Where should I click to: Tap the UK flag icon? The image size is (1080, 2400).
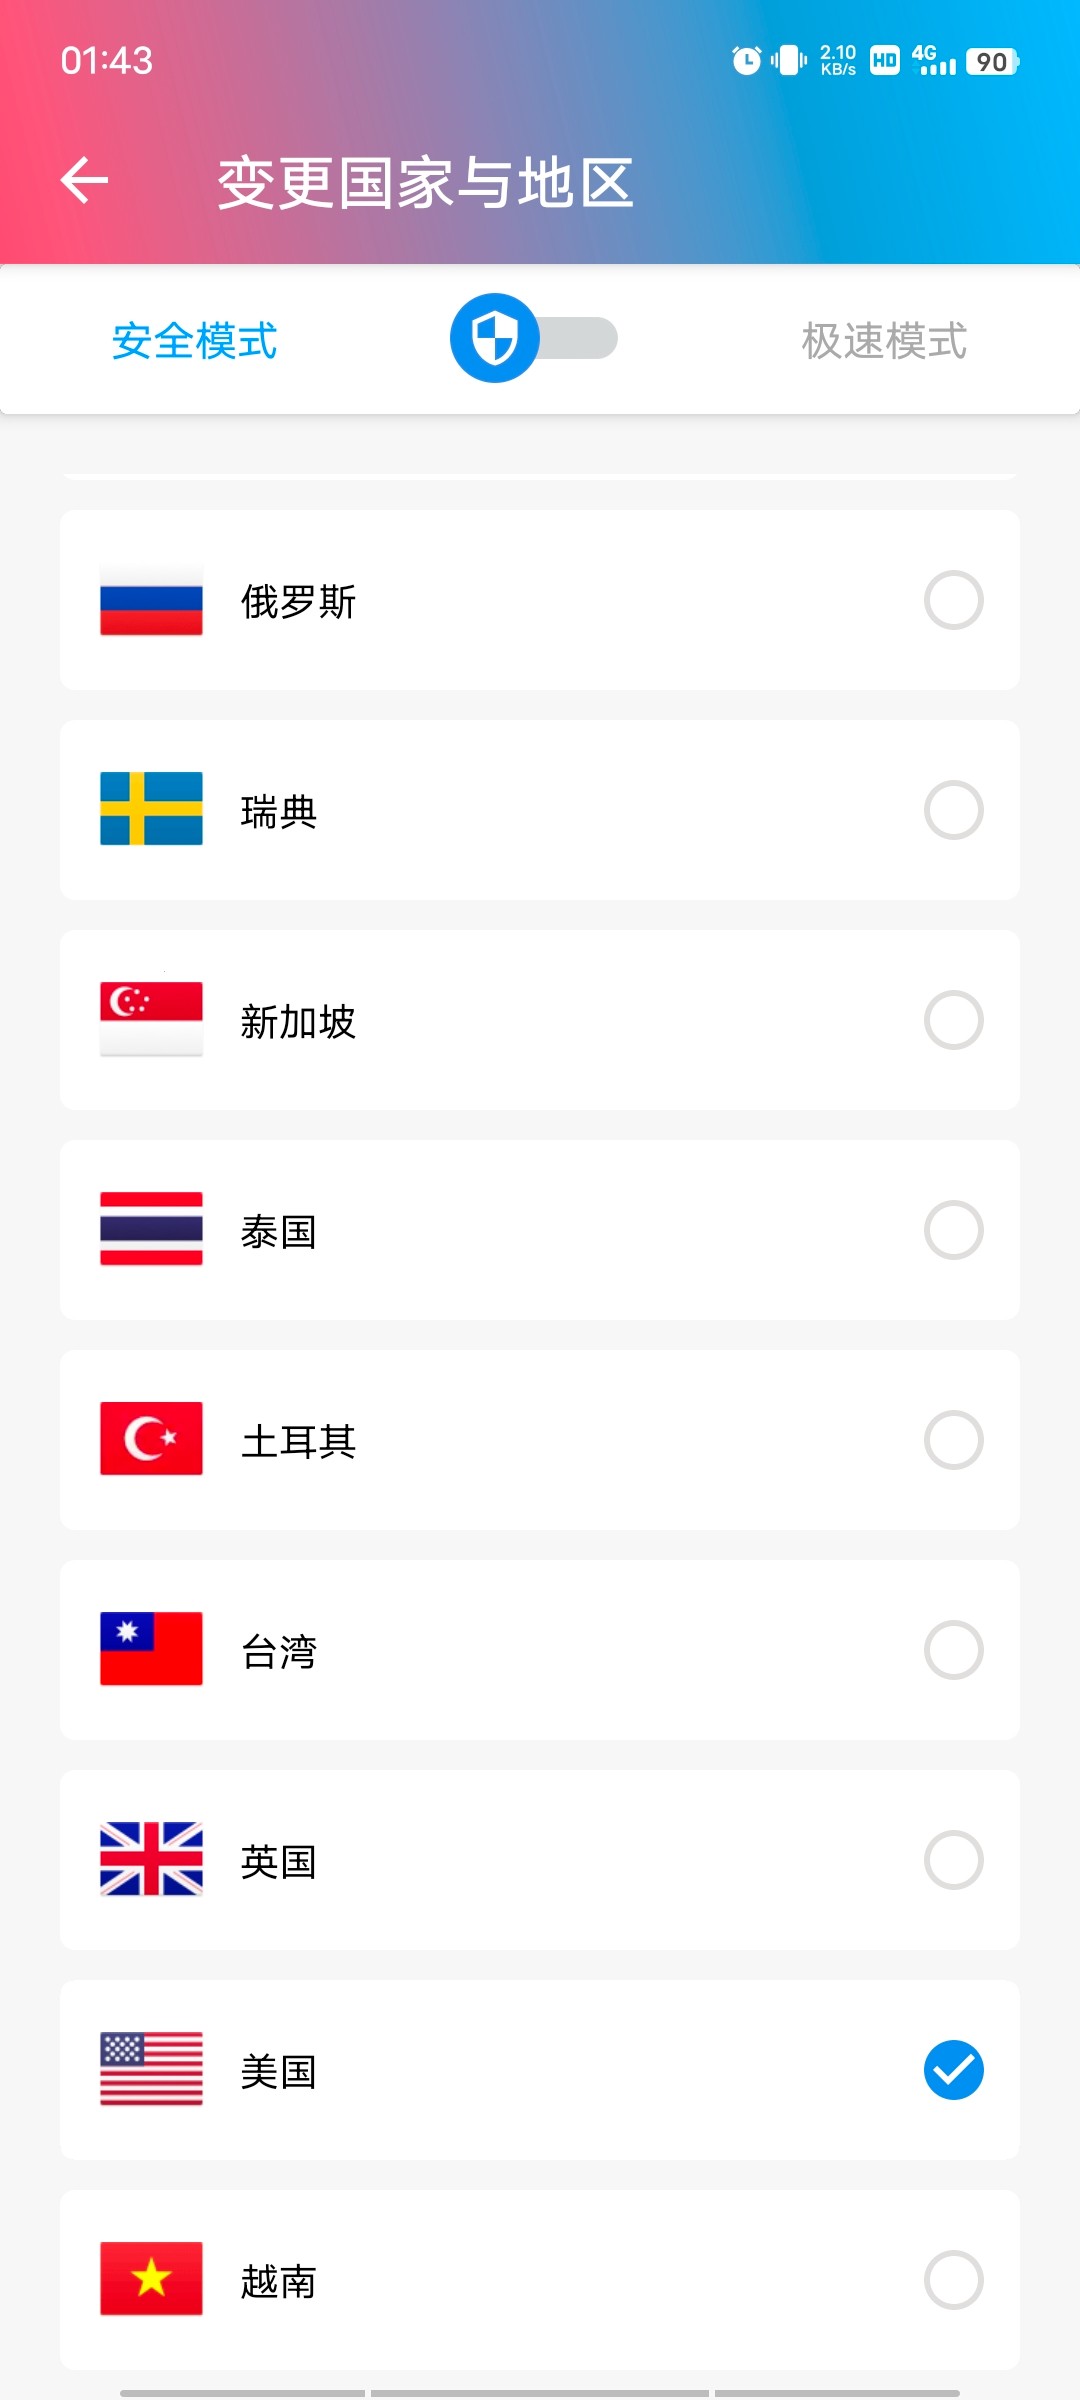tap(151, 1859)
